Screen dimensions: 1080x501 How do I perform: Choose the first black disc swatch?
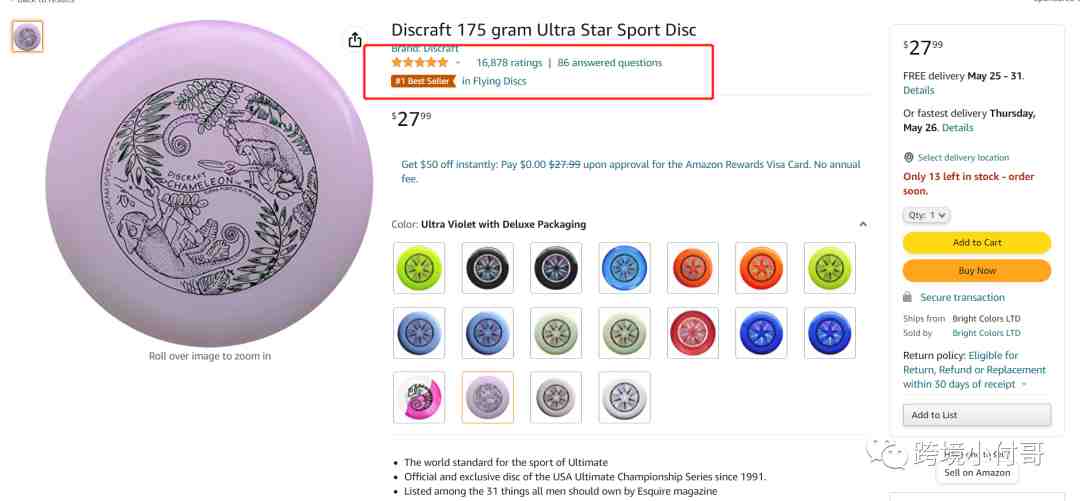(488, 268)
